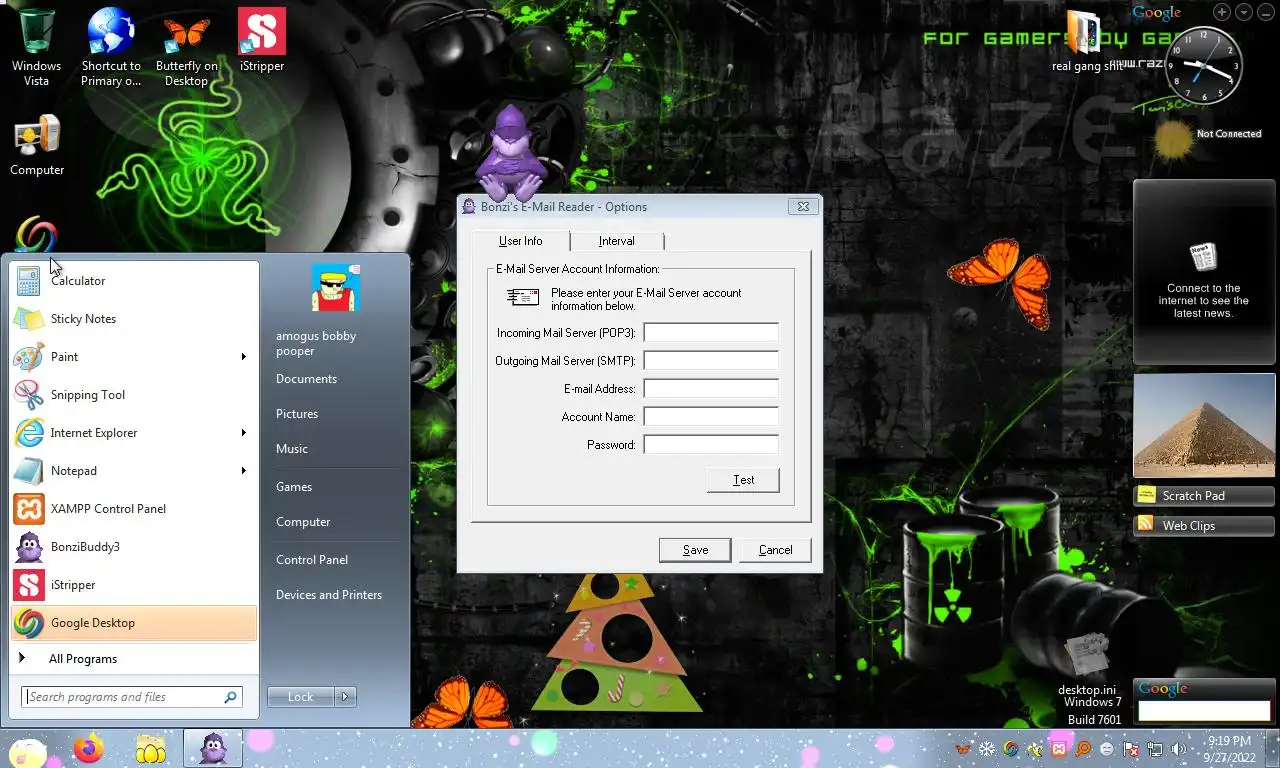Expand the Notepad jump list arrow

click(243, 471)
